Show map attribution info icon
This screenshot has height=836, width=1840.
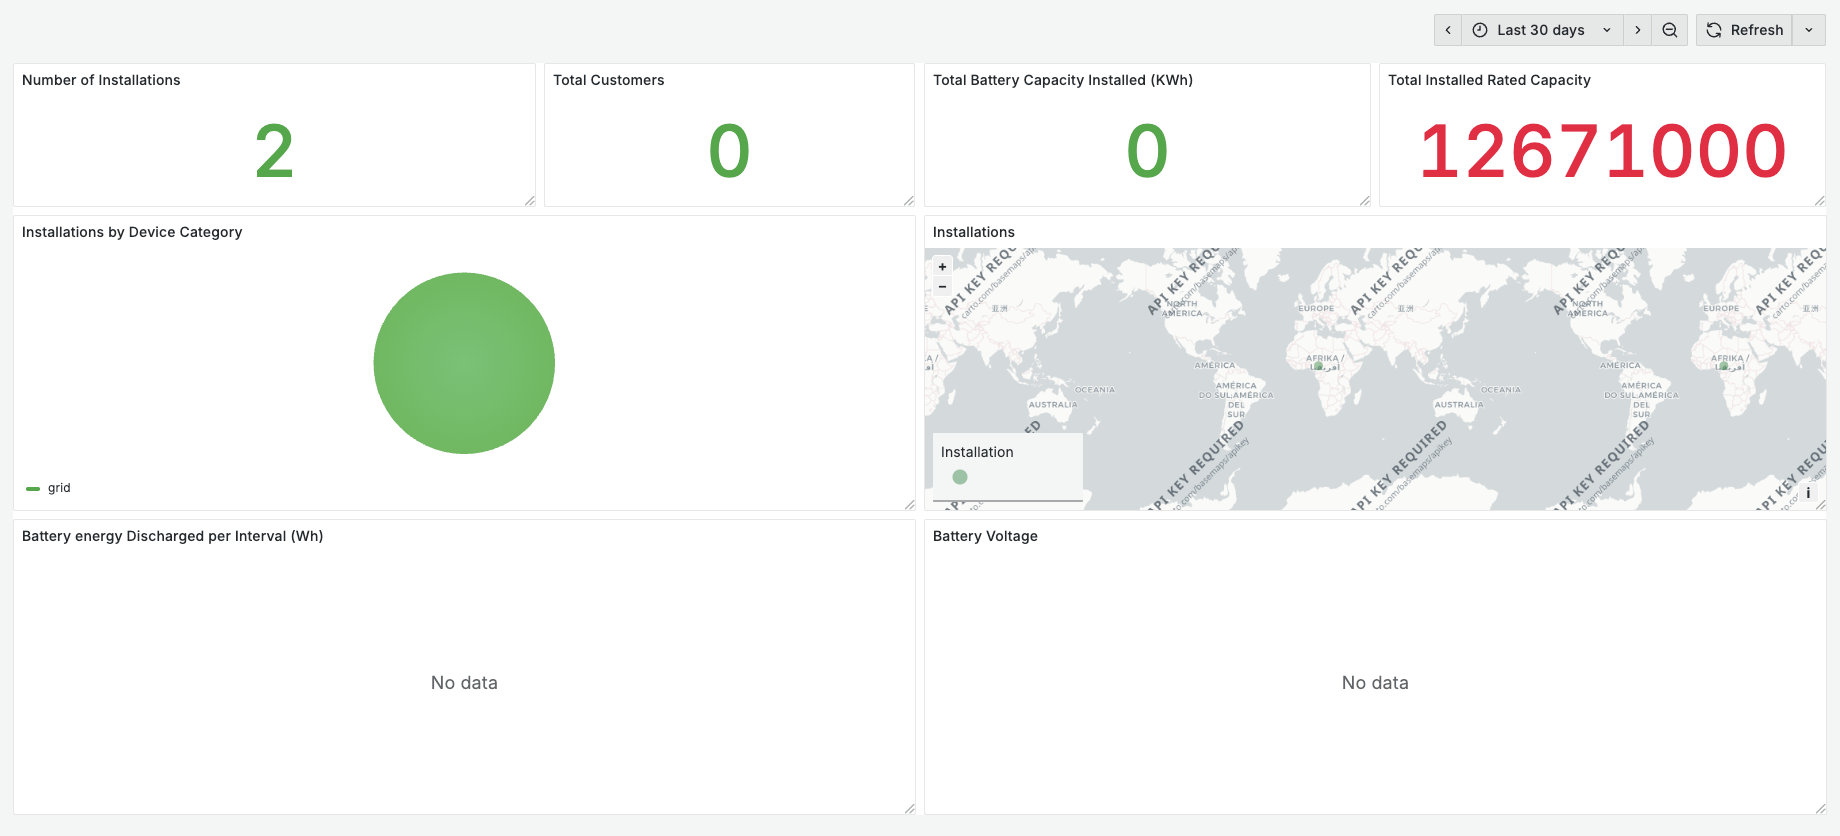1808,493
